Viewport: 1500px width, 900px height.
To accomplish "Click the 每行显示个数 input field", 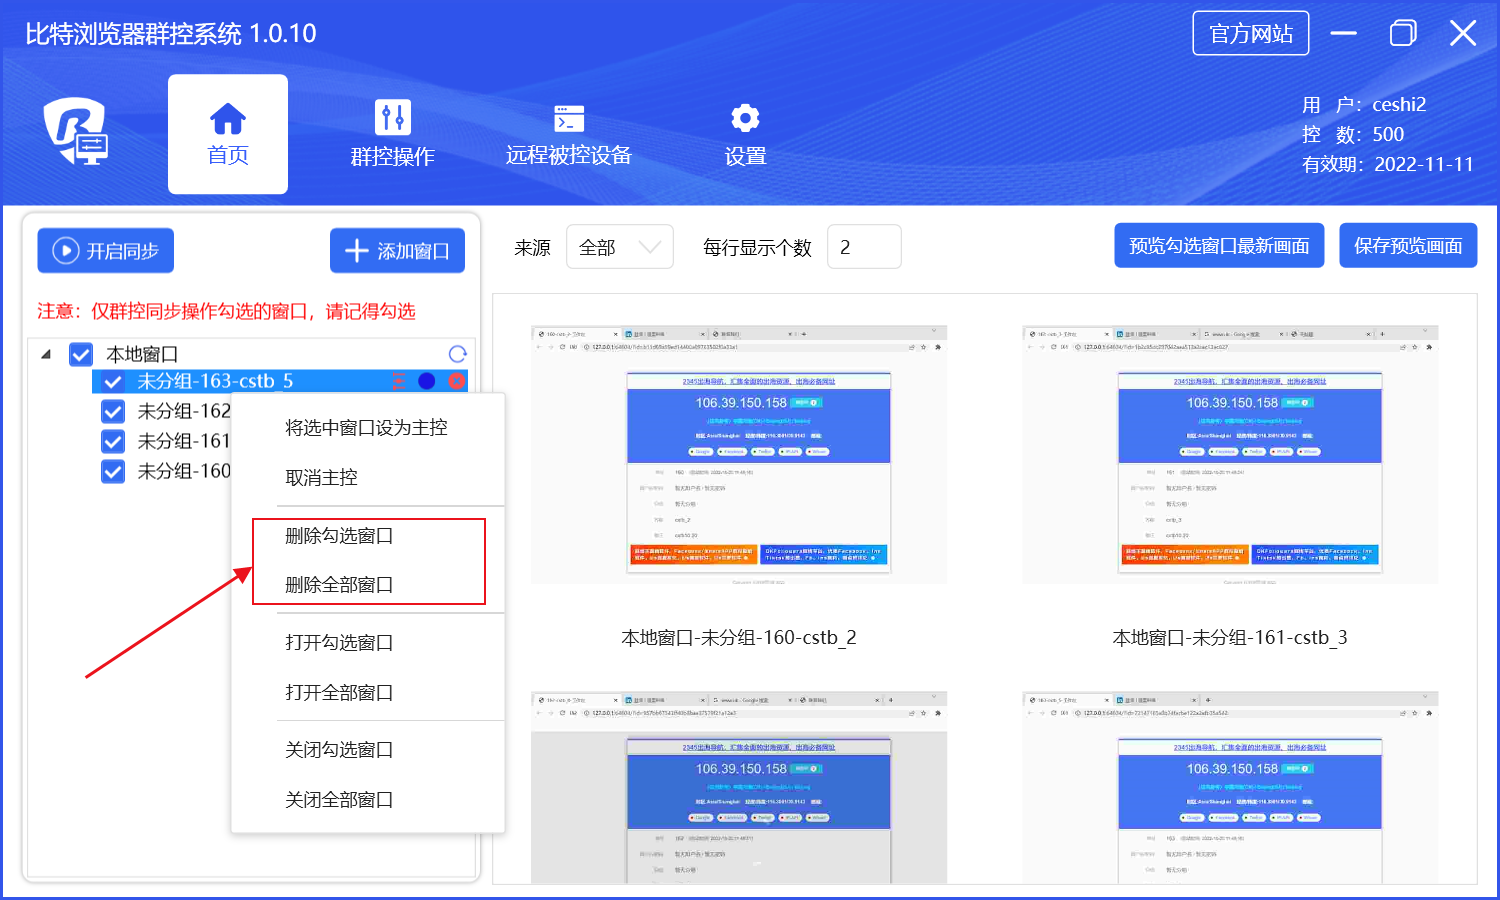I will click(864, 247).
